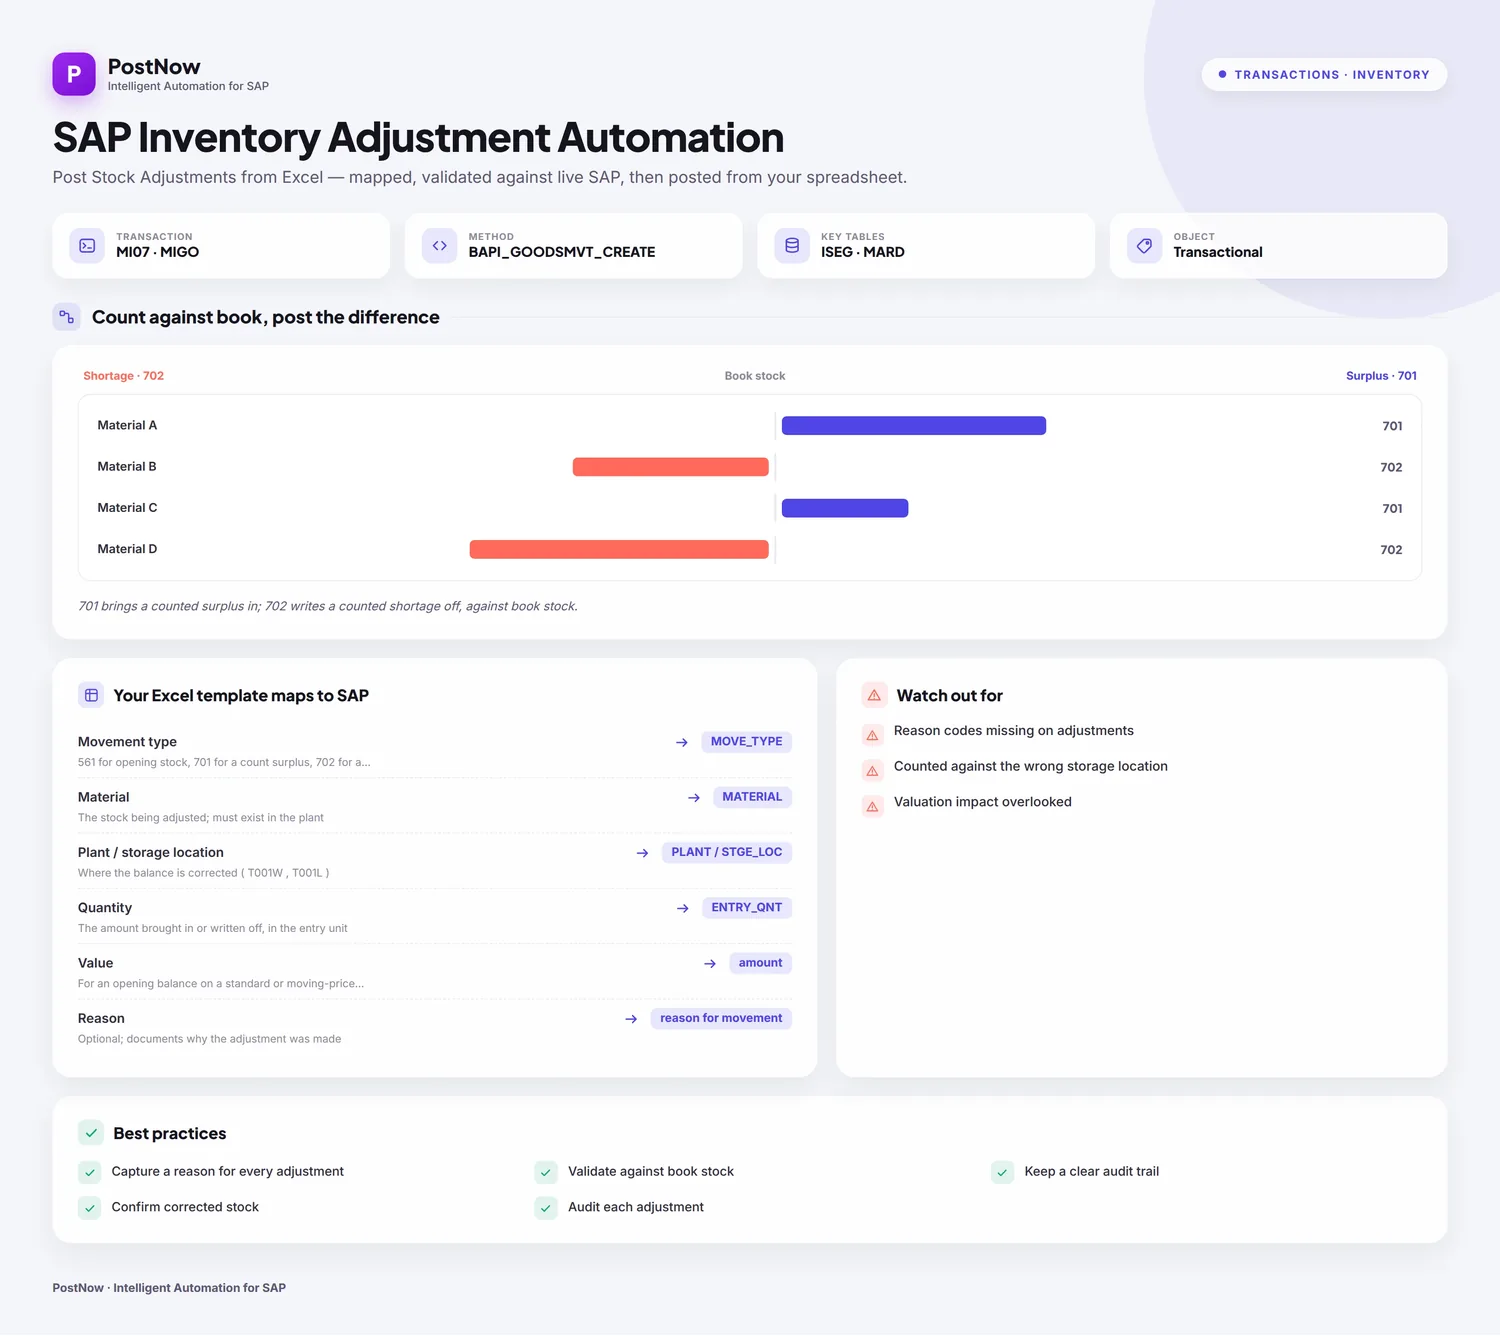The width and height of the screenshot is (1500, 1336).
Task: Click the Plant / storage location field name
Action: click(x=151, y=852)
